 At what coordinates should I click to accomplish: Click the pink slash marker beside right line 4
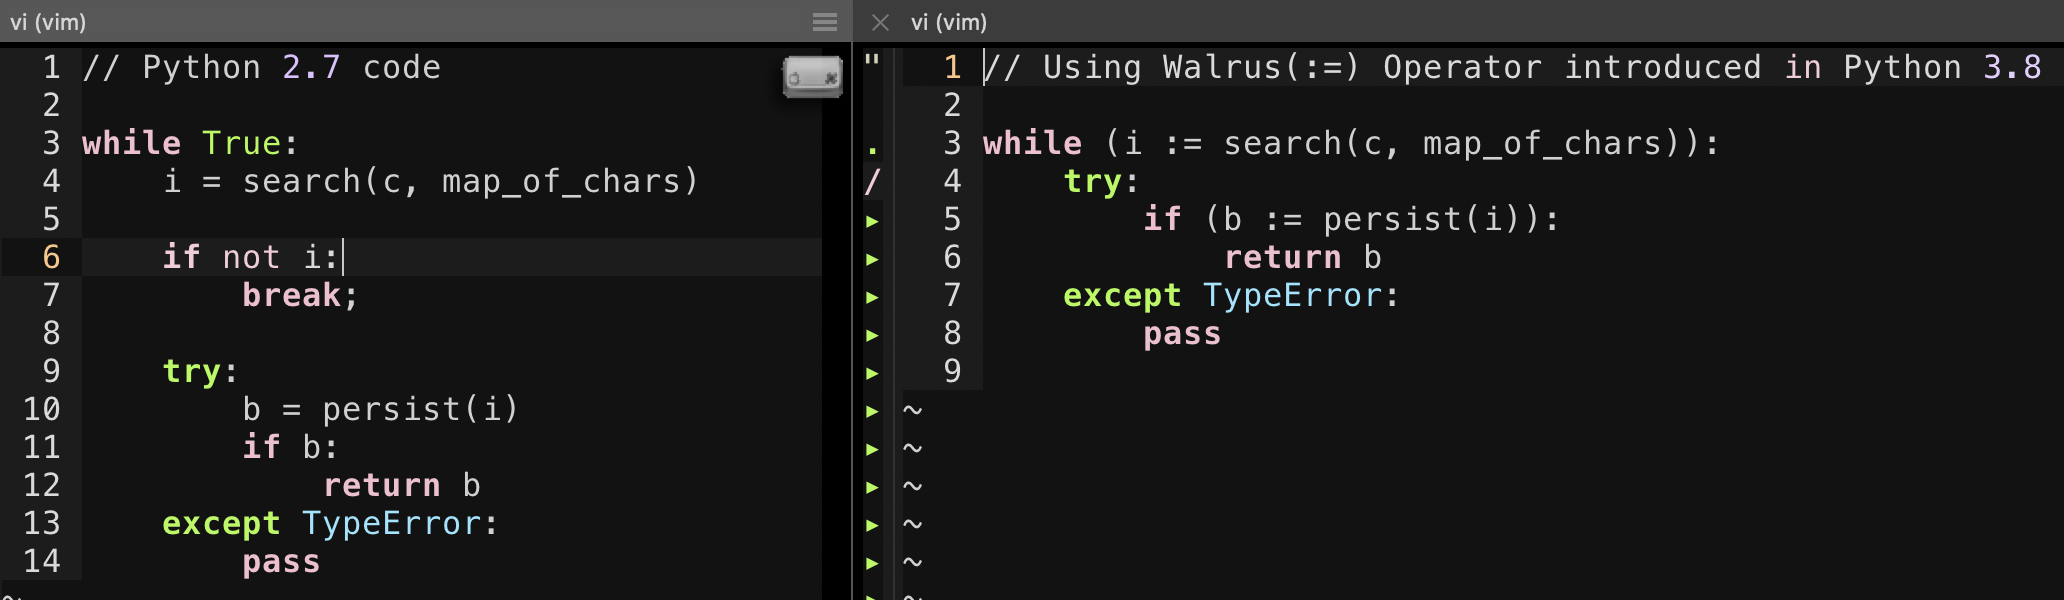coord(873,182)
